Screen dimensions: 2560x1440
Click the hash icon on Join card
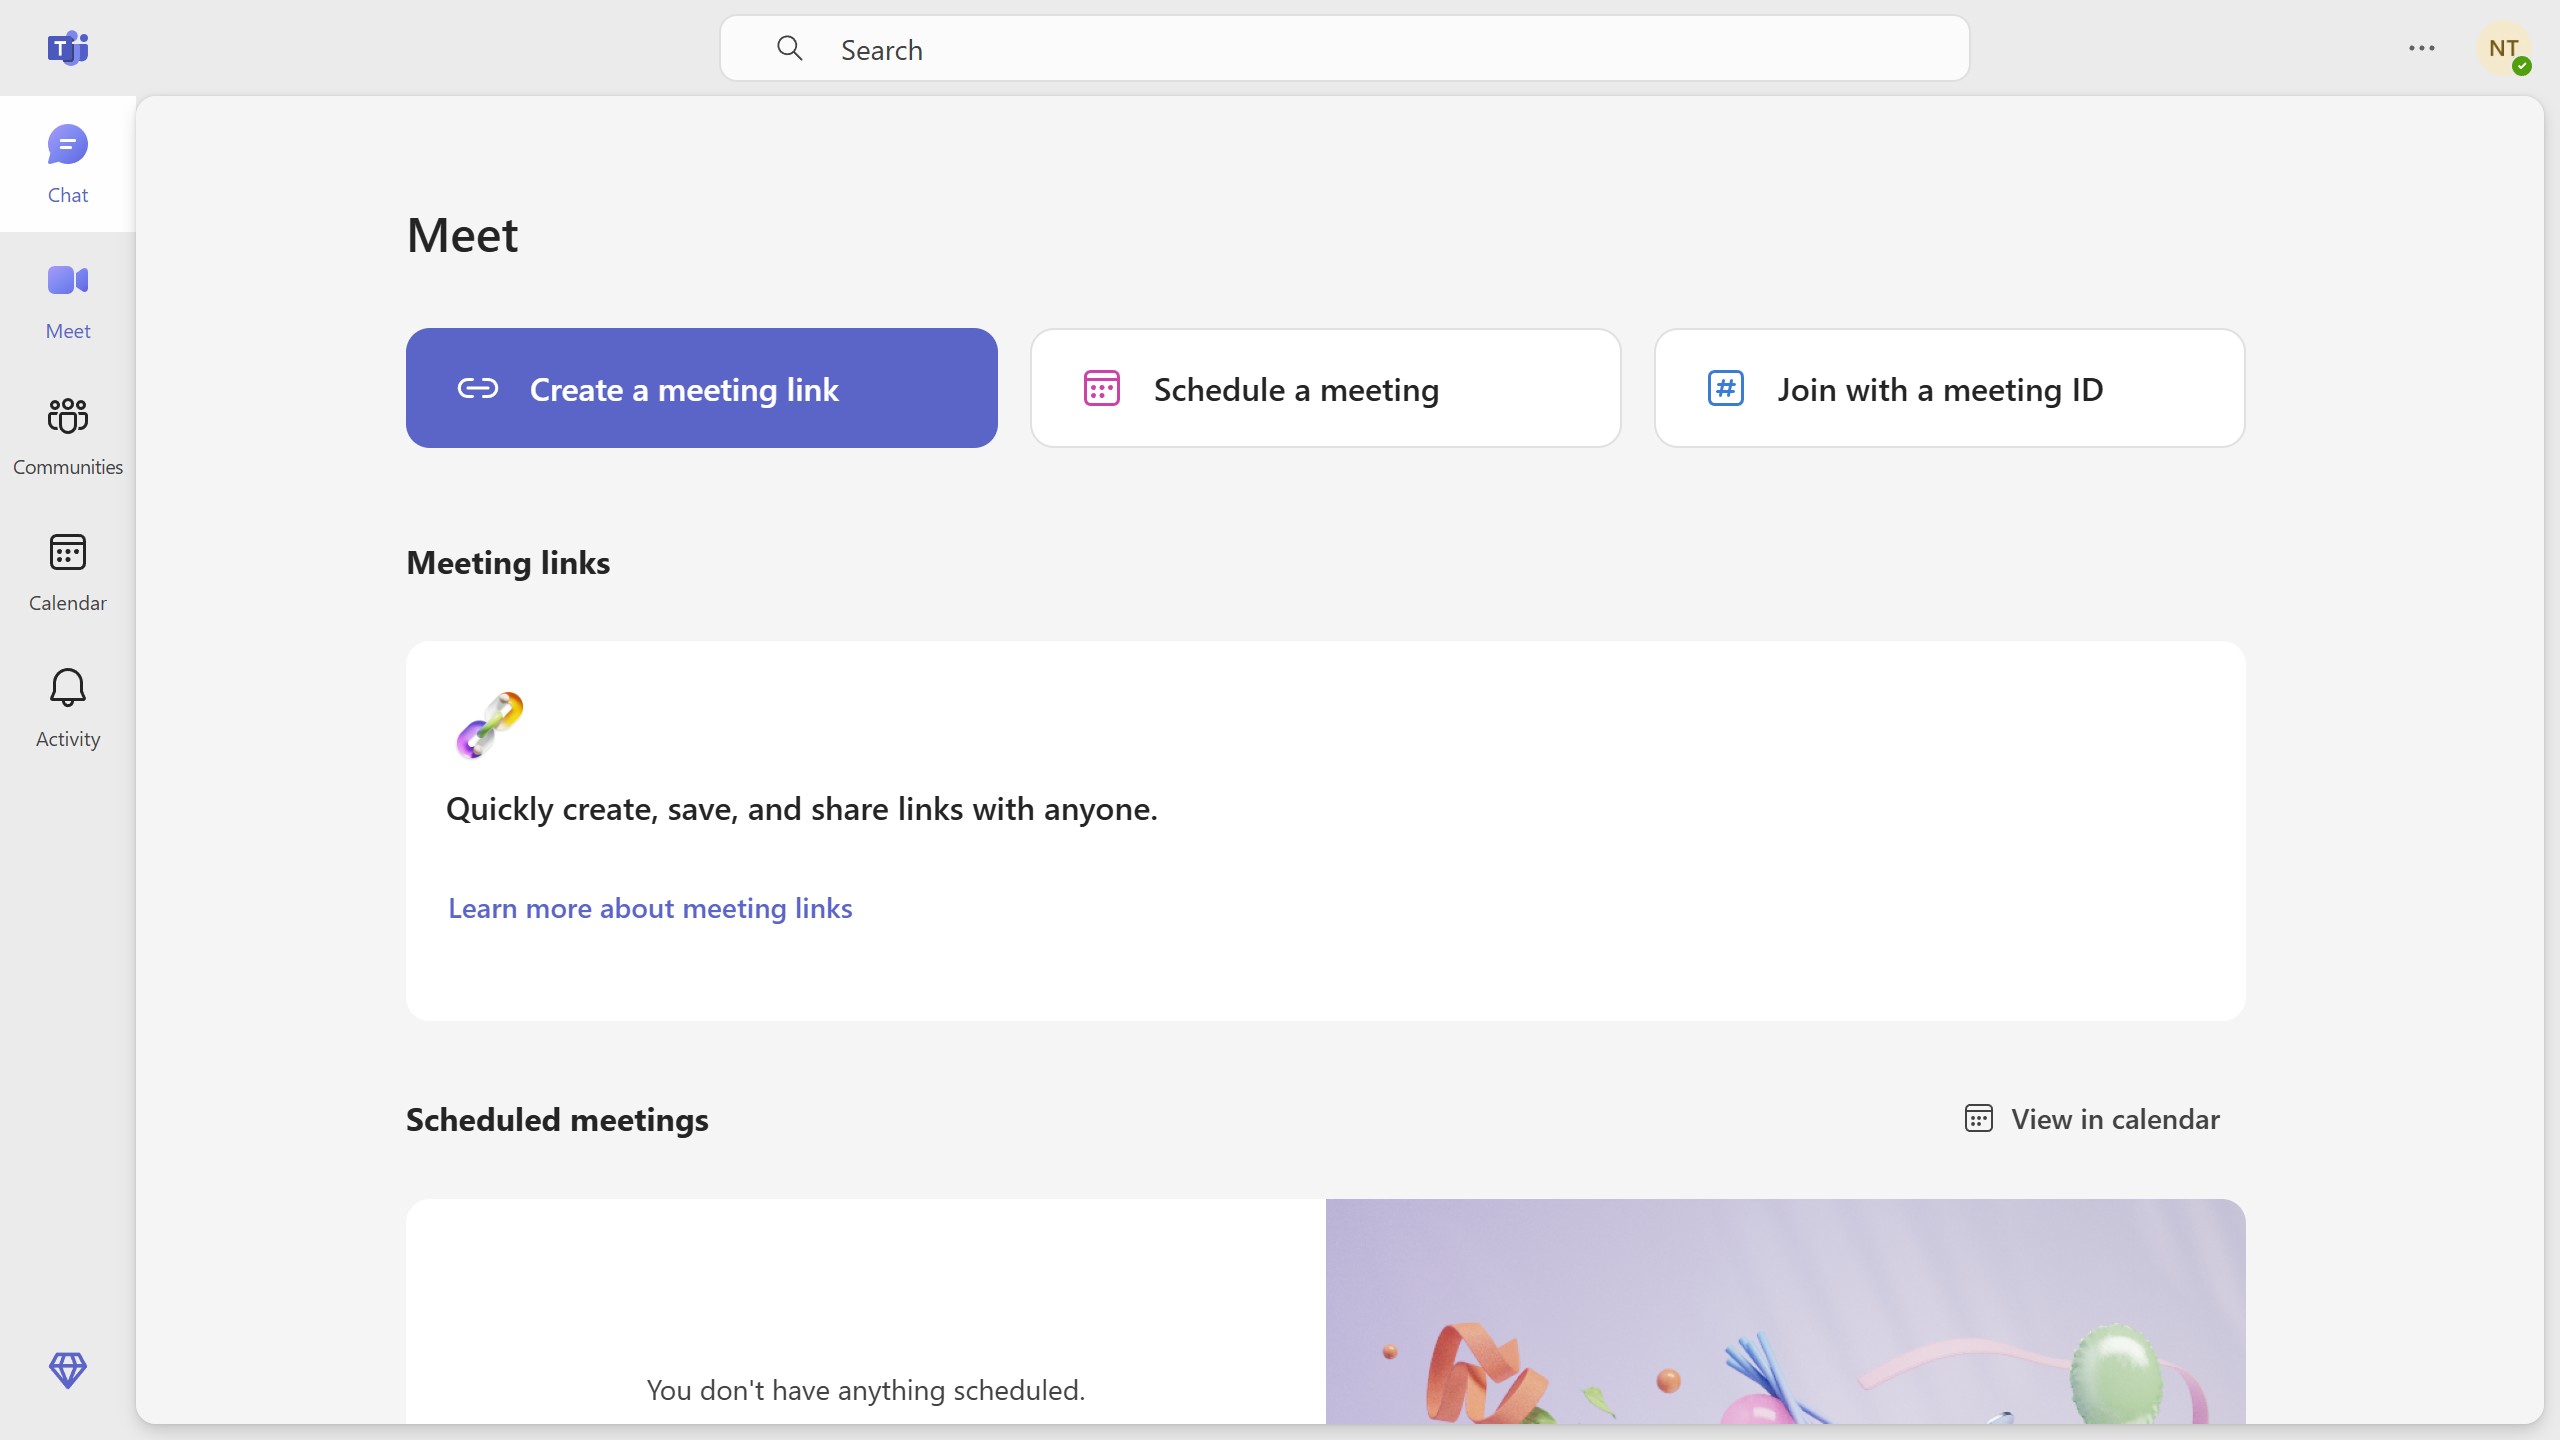pos(1725,388)
